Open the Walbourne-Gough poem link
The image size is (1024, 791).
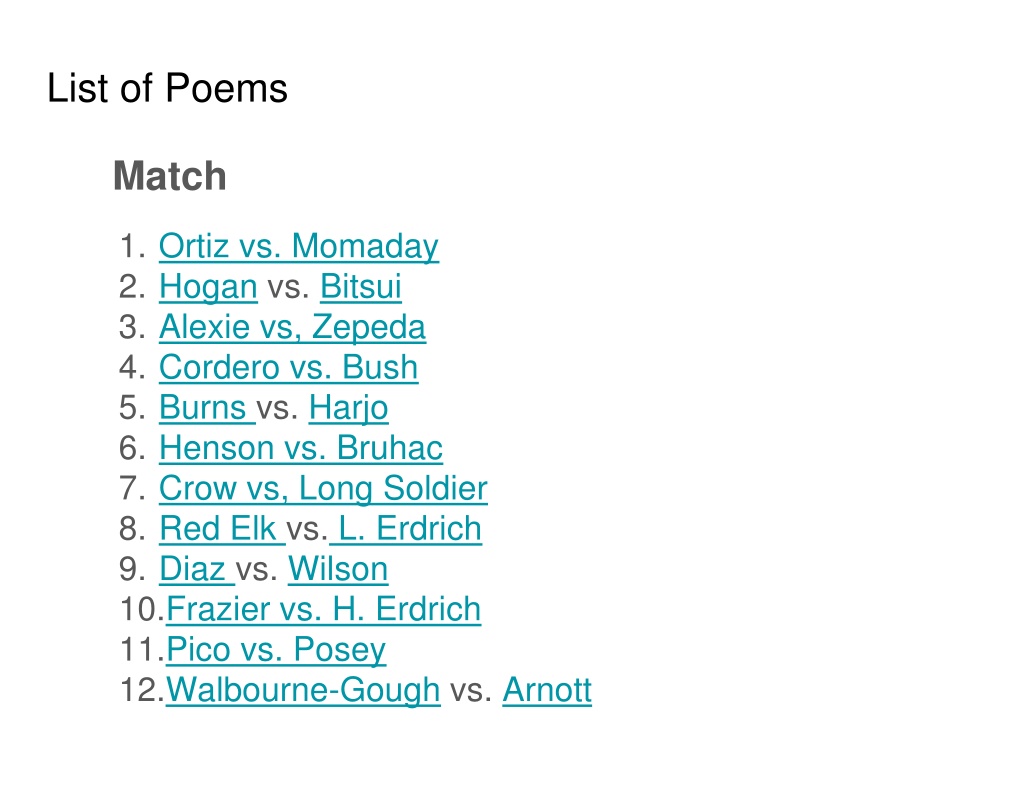tap(303, 690)
